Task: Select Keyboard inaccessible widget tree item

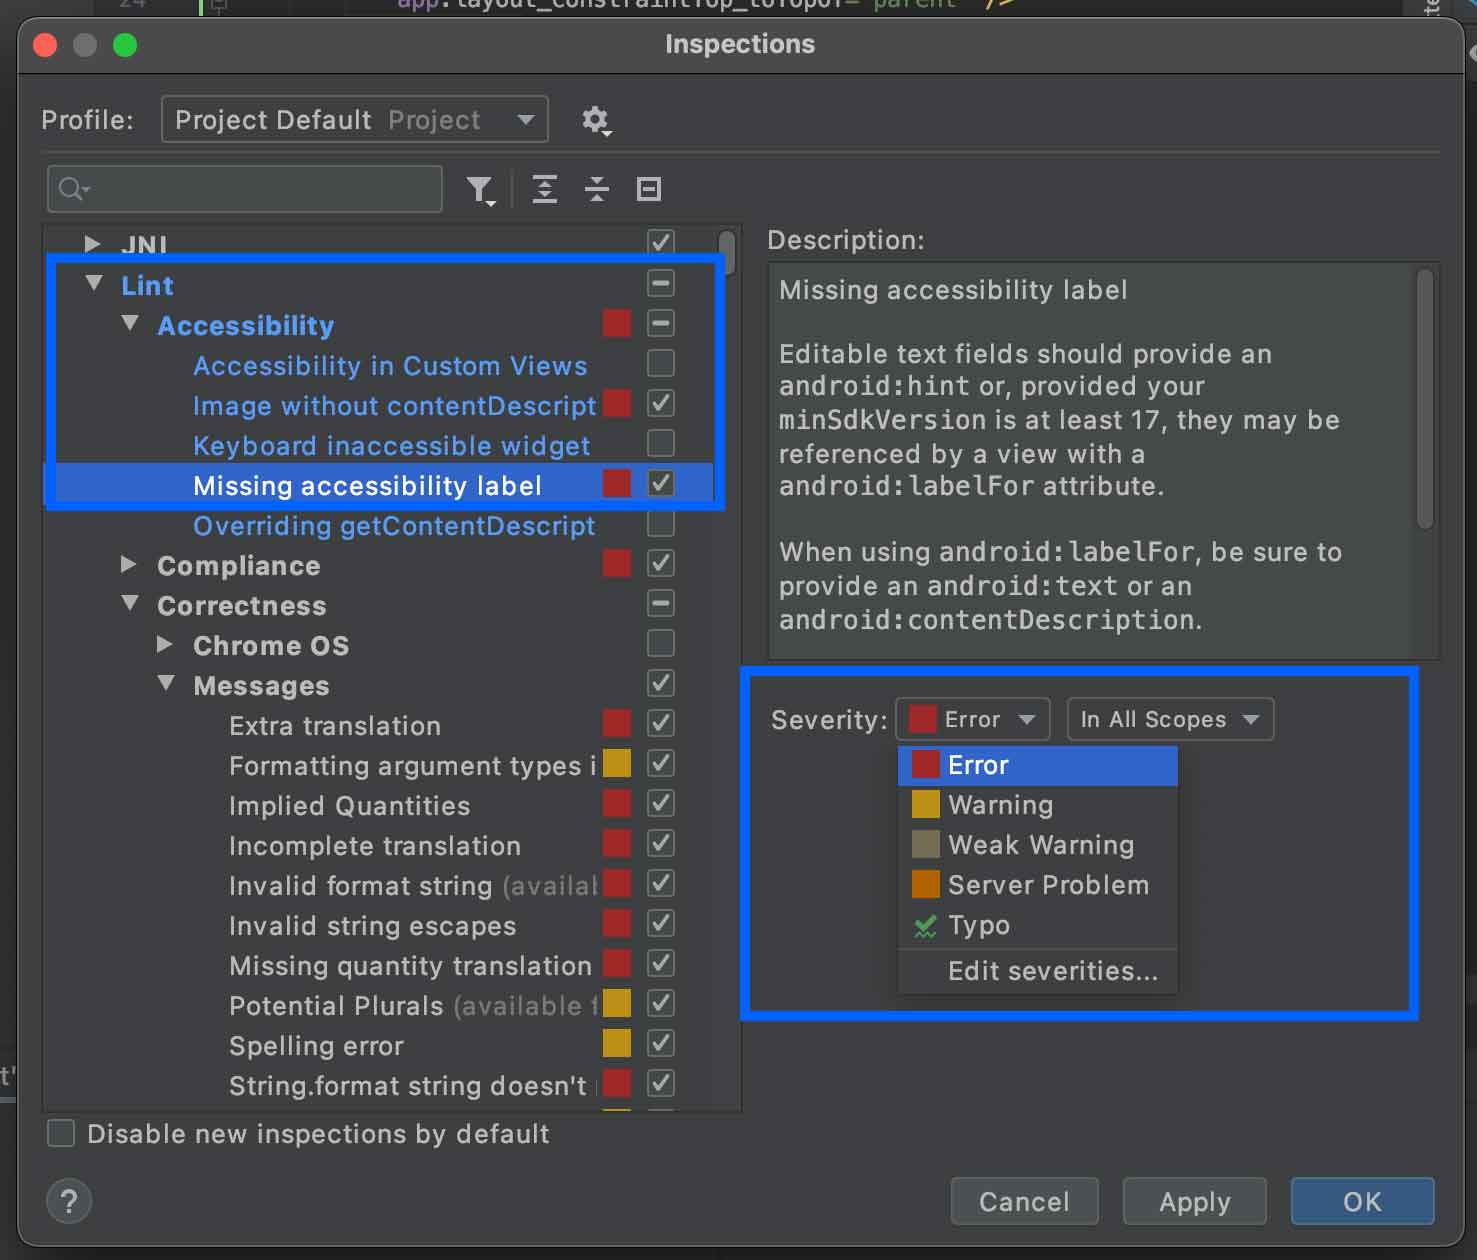Action: coord(391,446)
